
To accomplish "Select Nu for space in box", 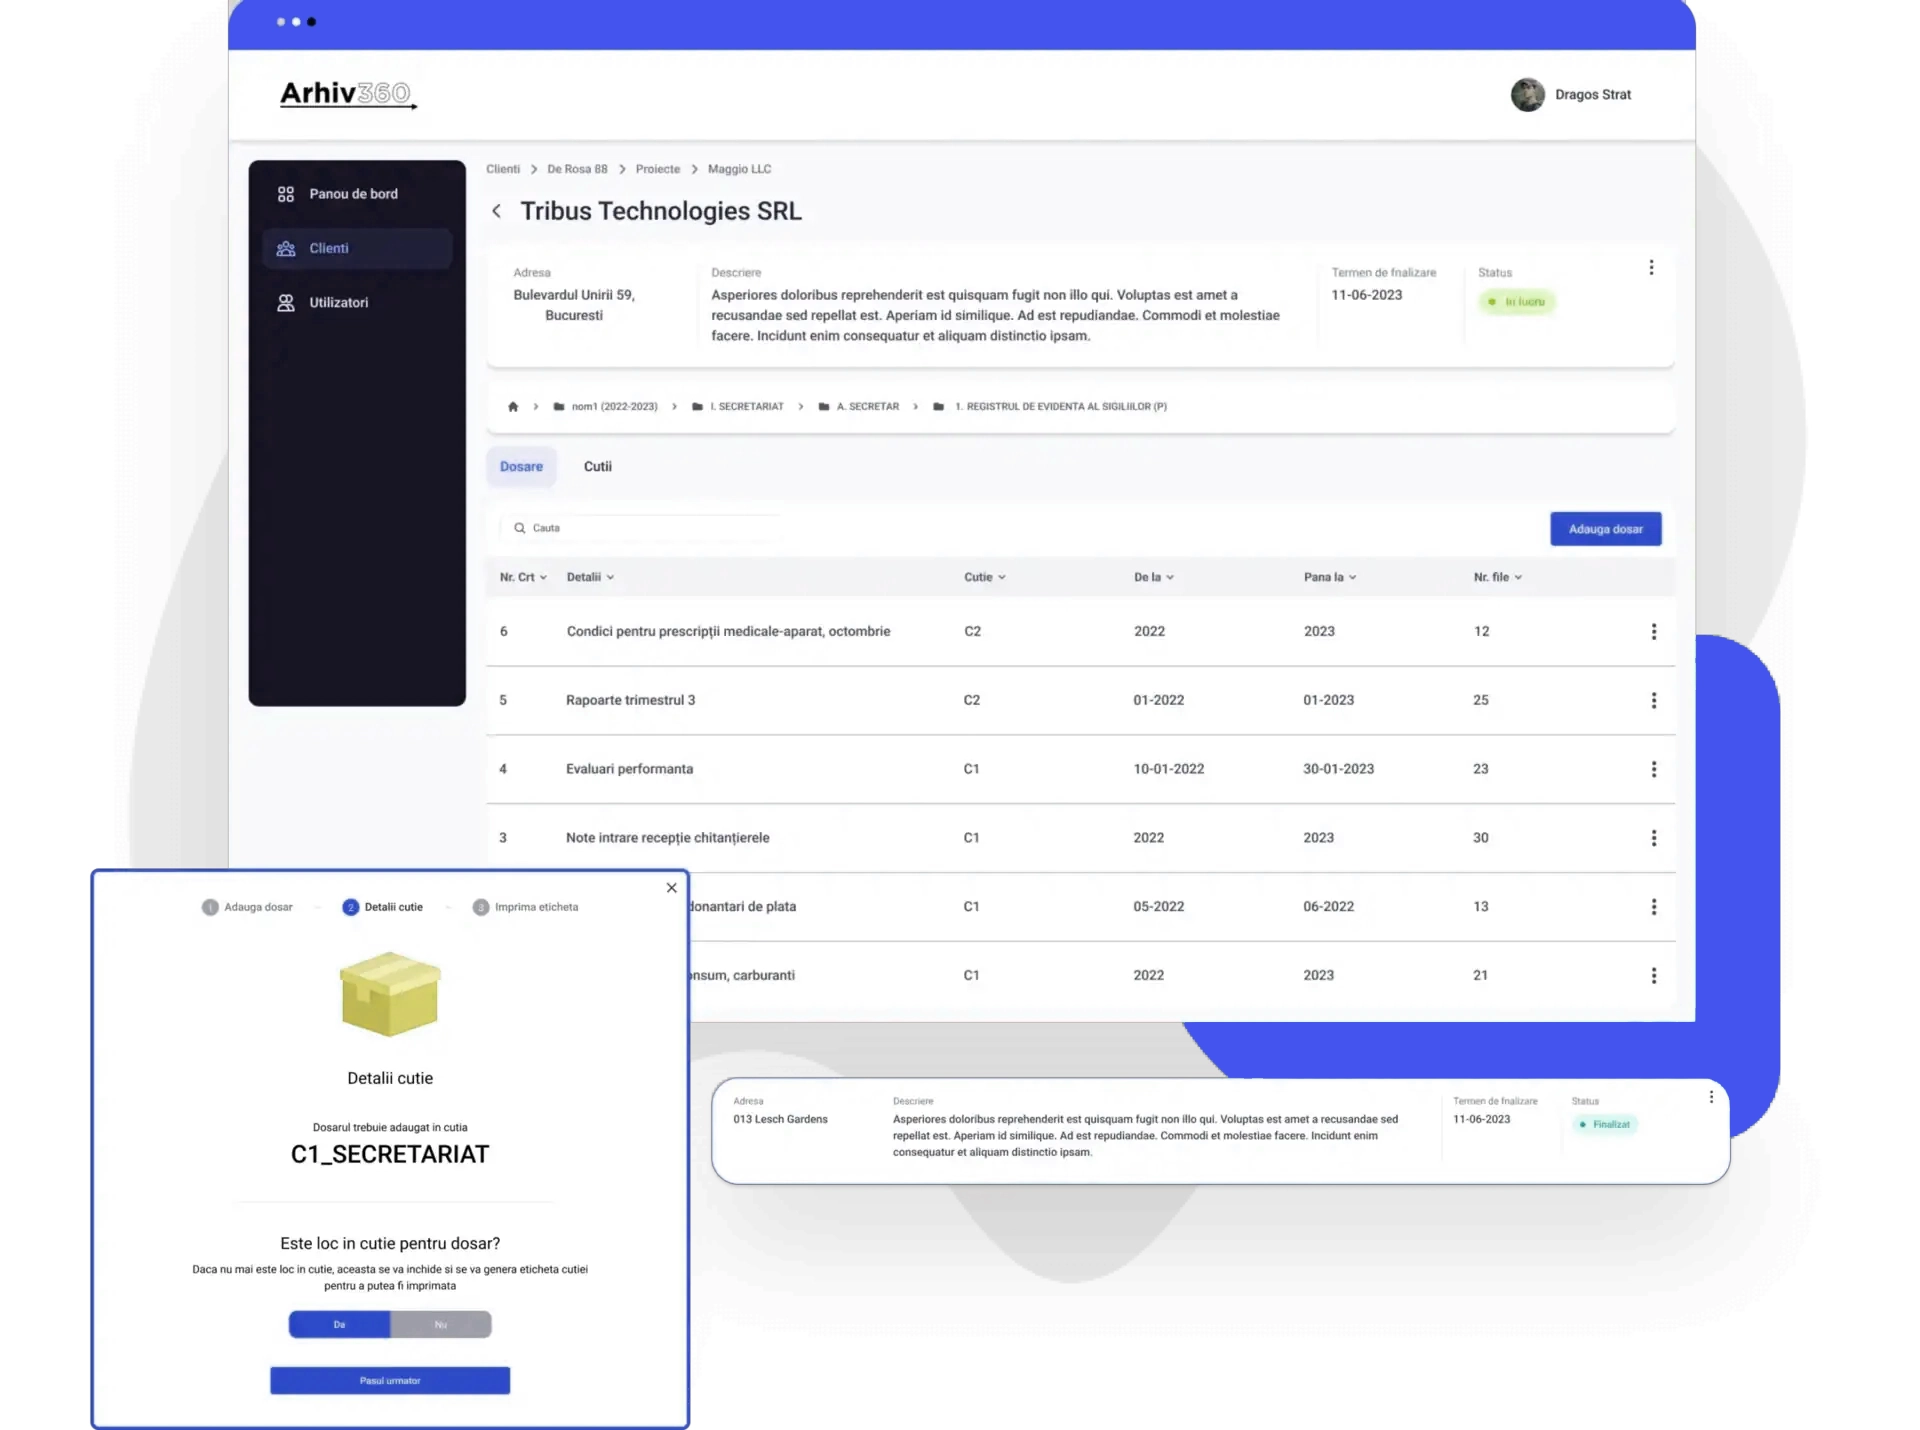I will (441, 1325).
